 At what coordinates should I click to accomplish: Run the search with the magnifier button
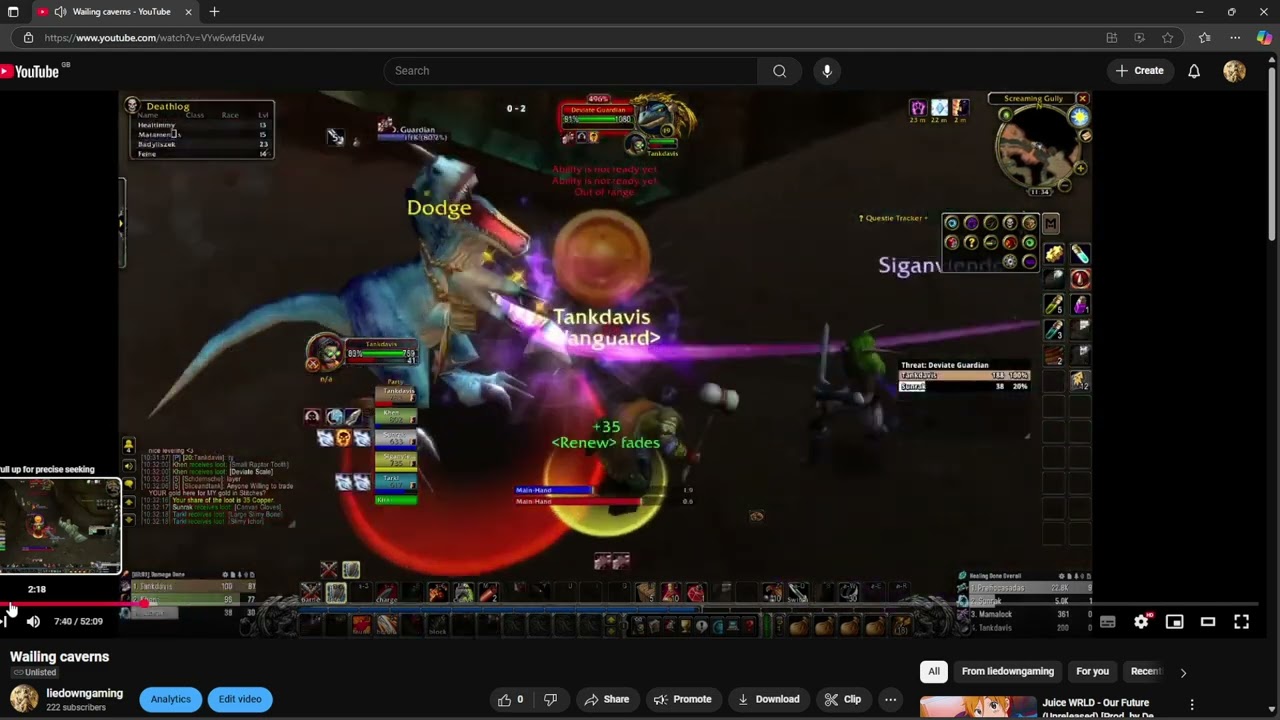pyautogui.click(x=779, y=71)
